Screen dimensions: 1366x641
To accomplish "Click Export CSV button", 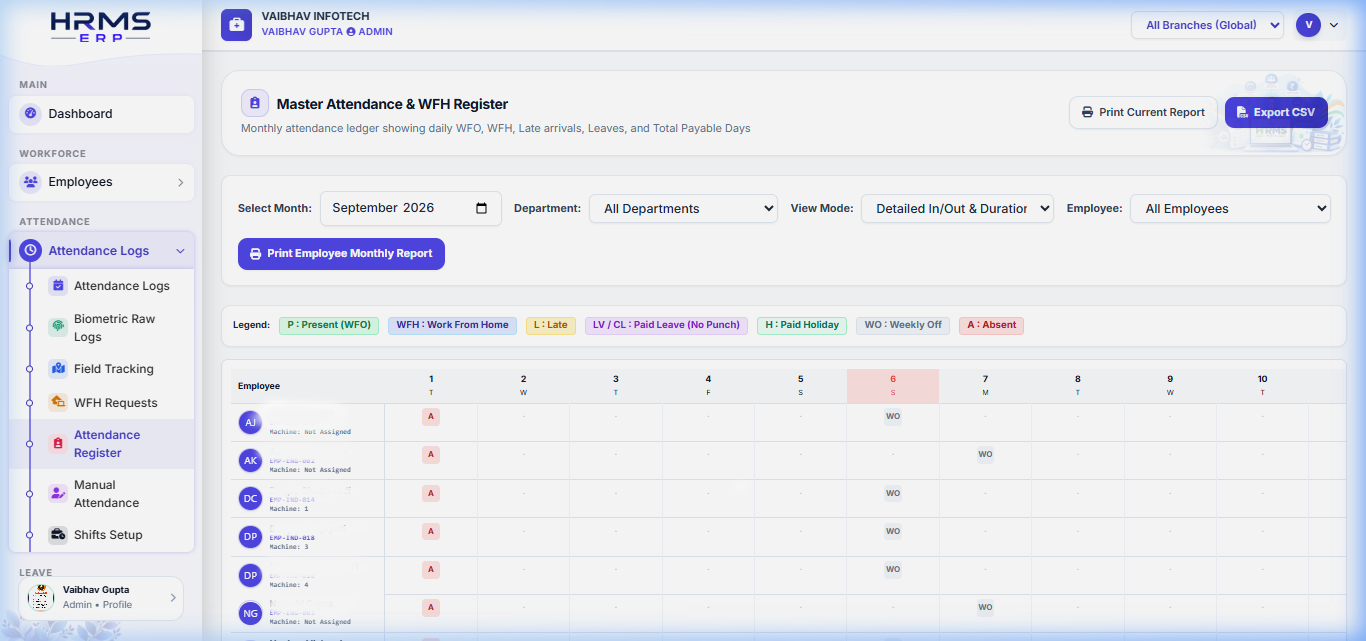I will tap(1276, 112).
